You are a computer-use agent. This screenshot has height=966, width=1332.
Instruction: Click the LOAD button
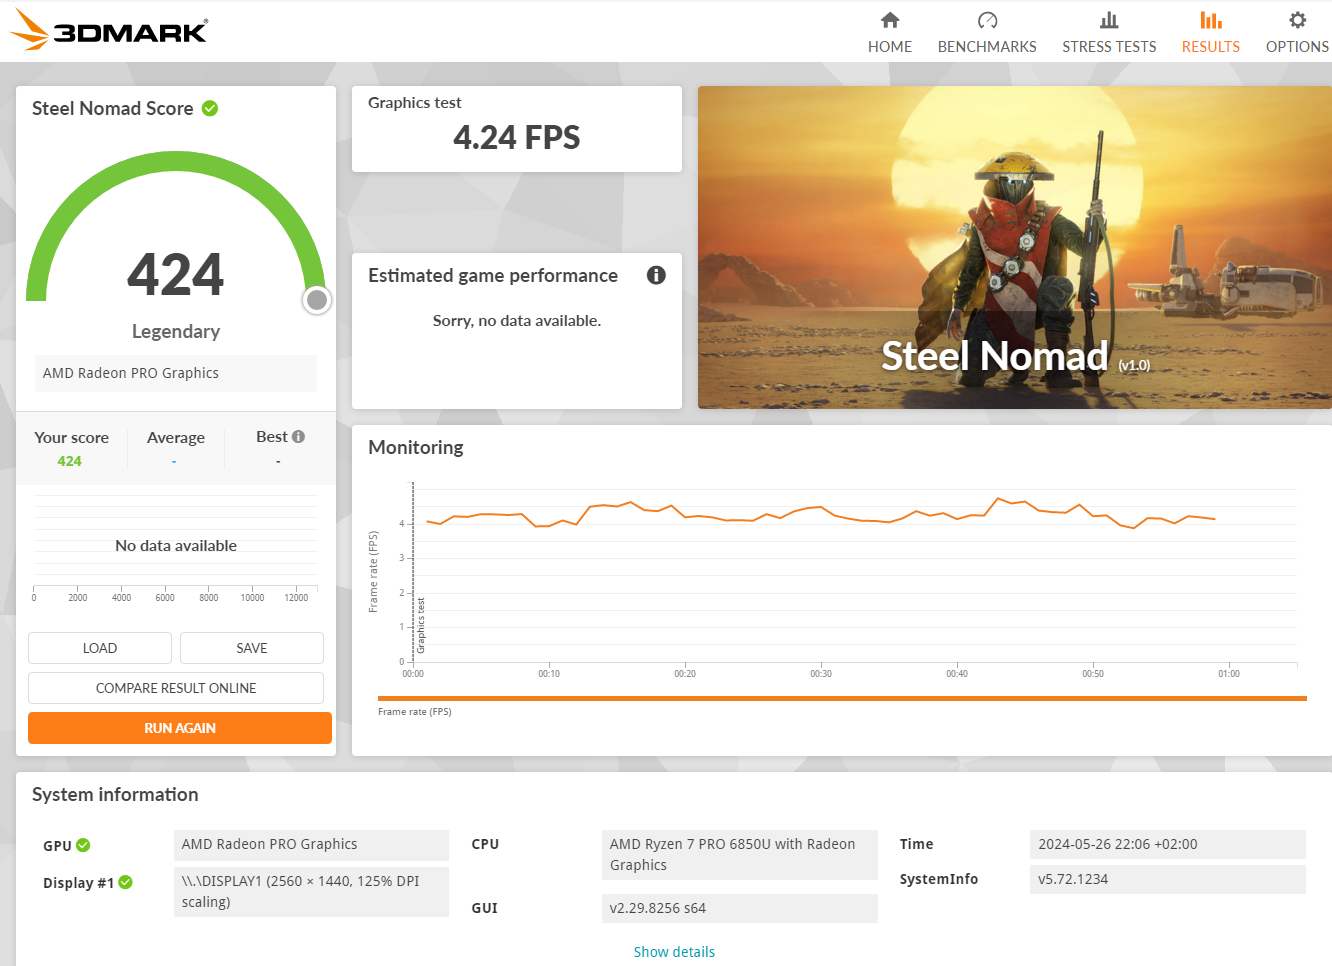tap(100, 648)
